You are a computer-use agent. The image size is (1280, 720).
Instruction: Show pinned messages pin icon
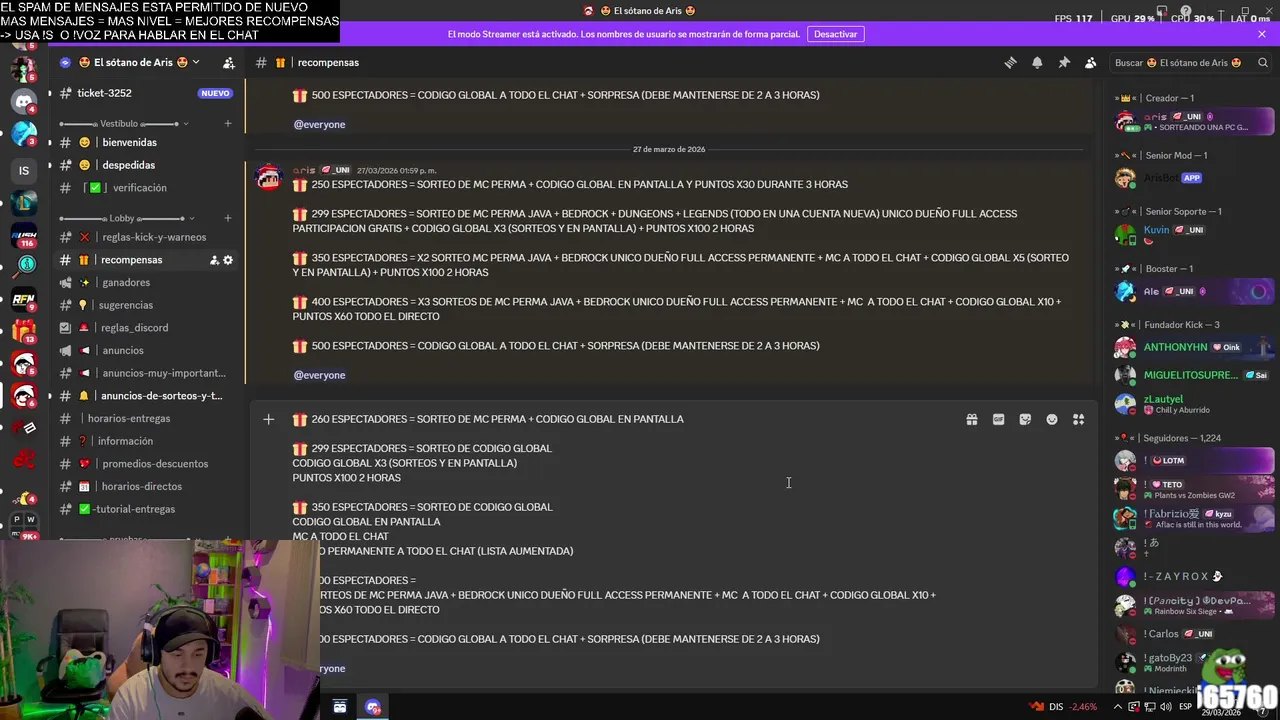(1064, 62)
